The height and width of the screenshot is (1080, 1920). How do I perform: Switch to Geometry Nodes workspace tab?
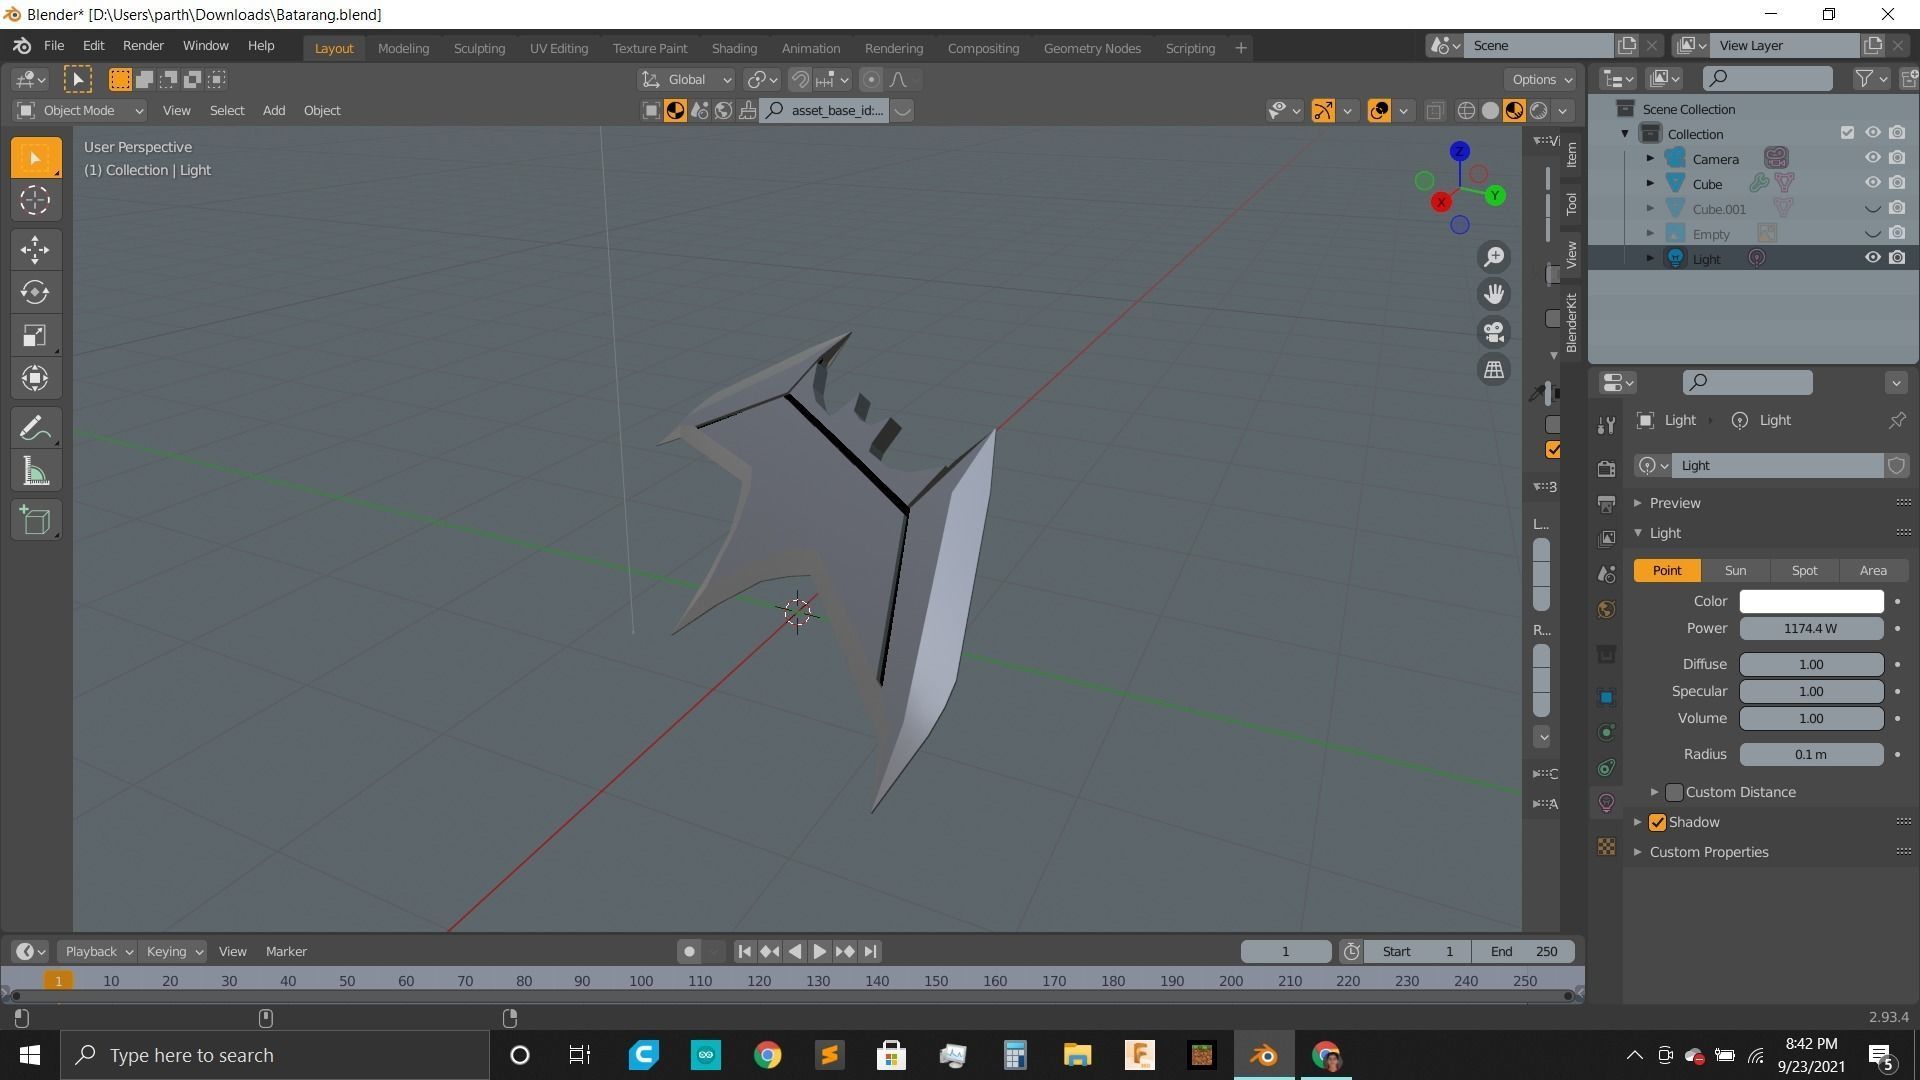[x=1092, y=48]
